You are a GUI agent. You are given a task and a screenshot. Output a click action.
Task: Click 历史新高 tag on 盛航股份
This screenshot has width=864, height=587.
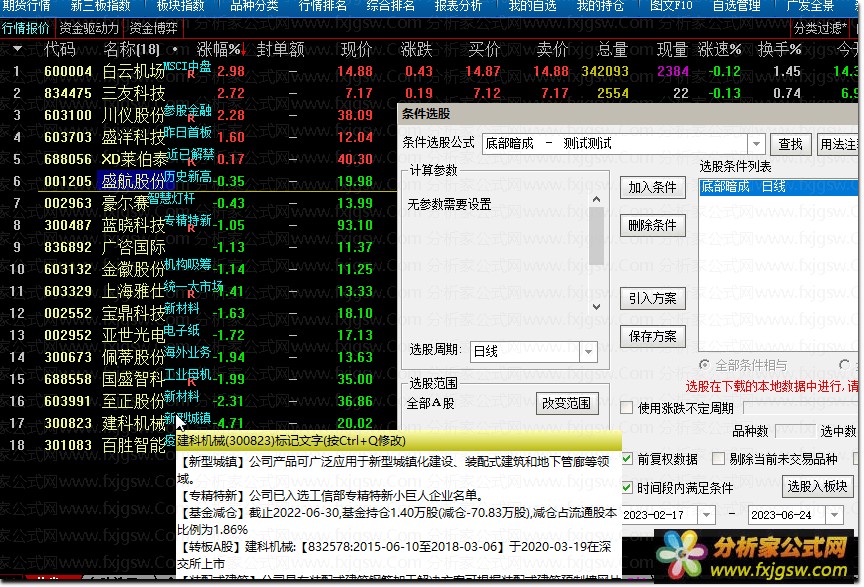187,176
